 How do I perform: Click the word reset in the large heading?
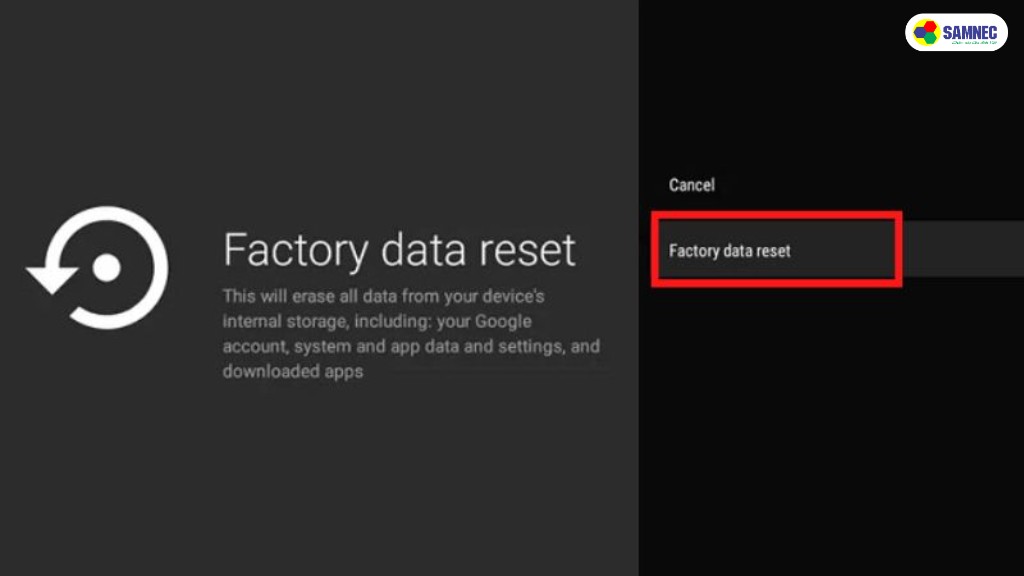pos(527,250)
